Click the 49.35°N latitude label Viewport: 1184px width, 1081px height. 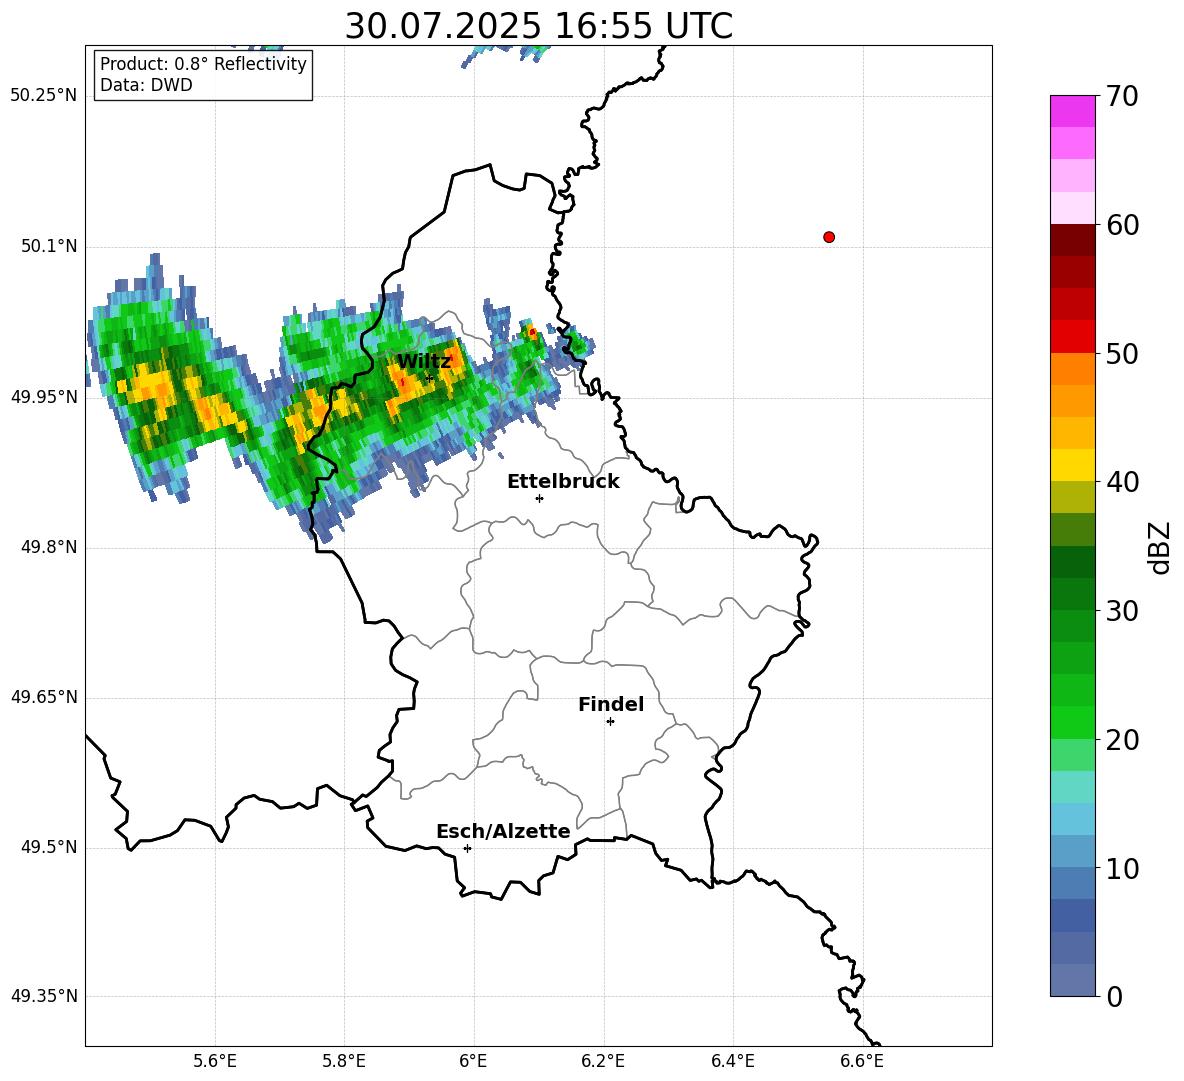44,996
